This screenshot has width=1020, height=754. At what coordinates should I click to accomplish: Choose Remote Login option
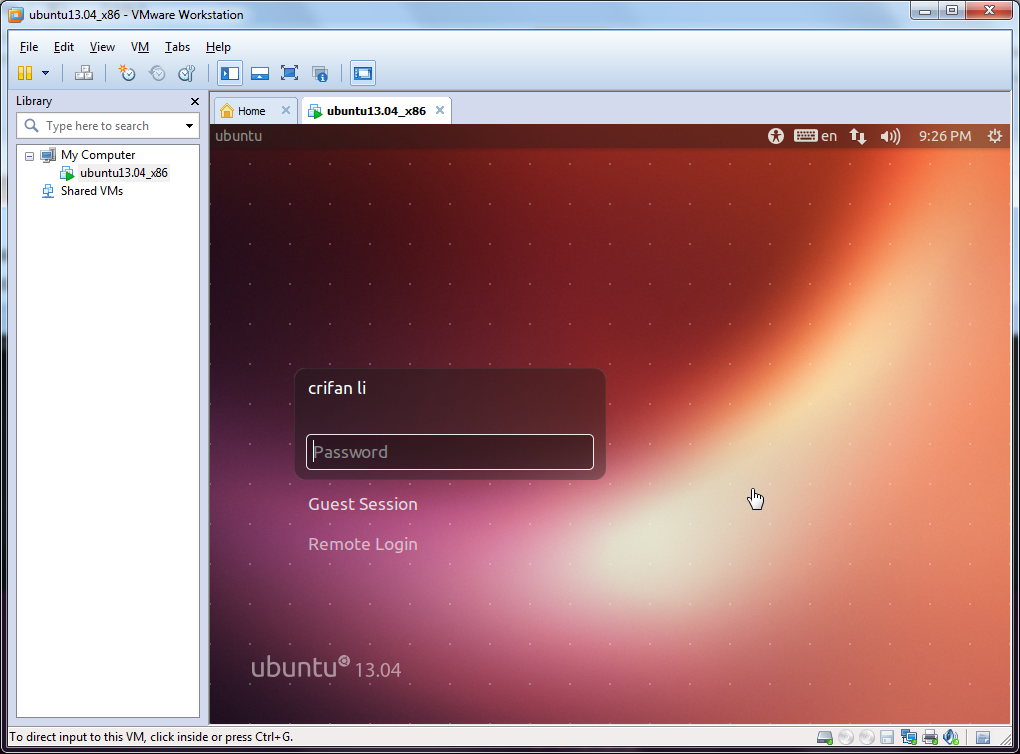tap(363, 544)
